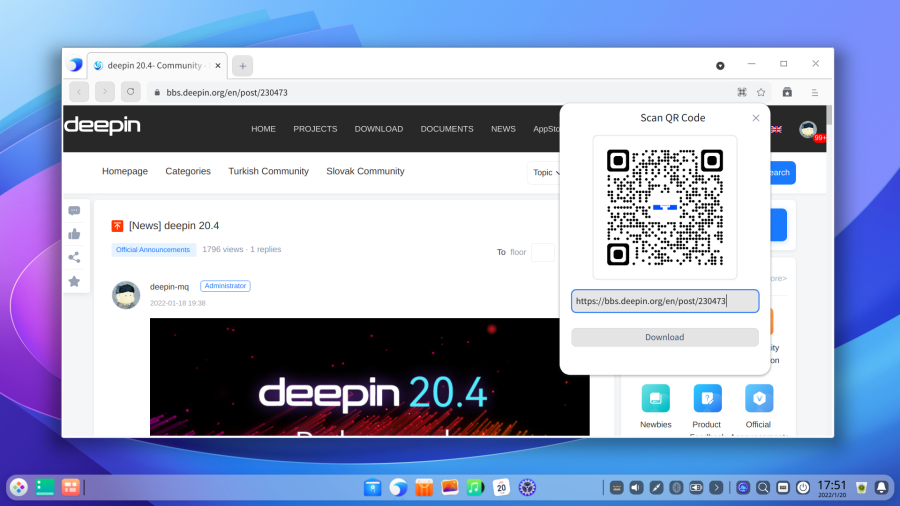The height and width of the screenshot is (506, 900).
Task: Open the notification bell in the dock
Action: pyautogui.click(x=881, y=488)
